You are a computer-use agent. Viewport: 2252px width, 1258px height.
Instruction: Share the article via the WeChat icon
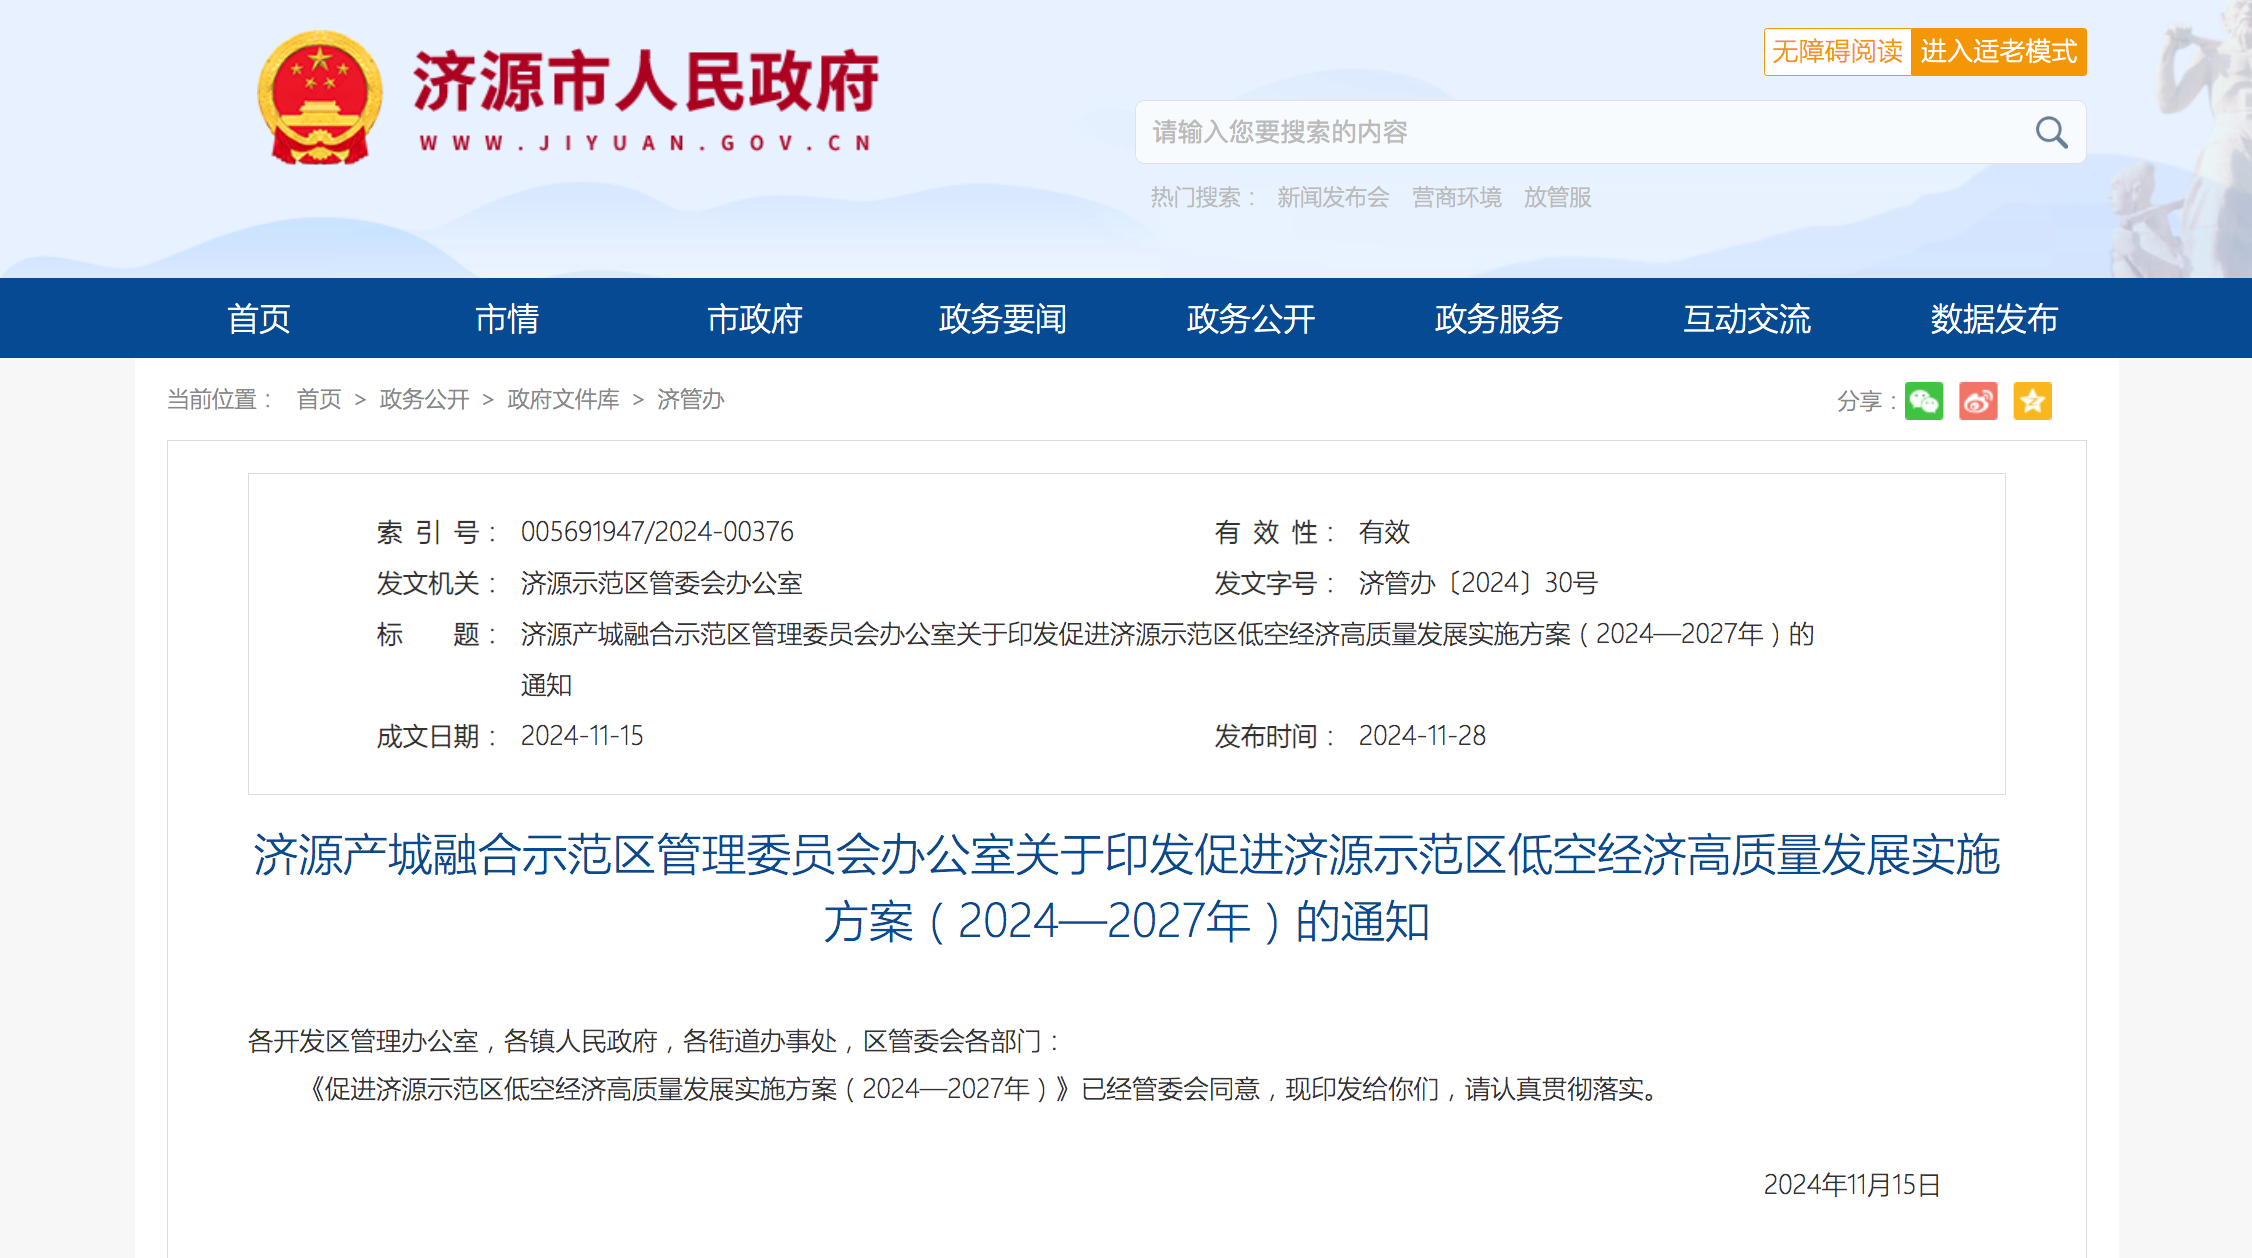pos(1924,400)
